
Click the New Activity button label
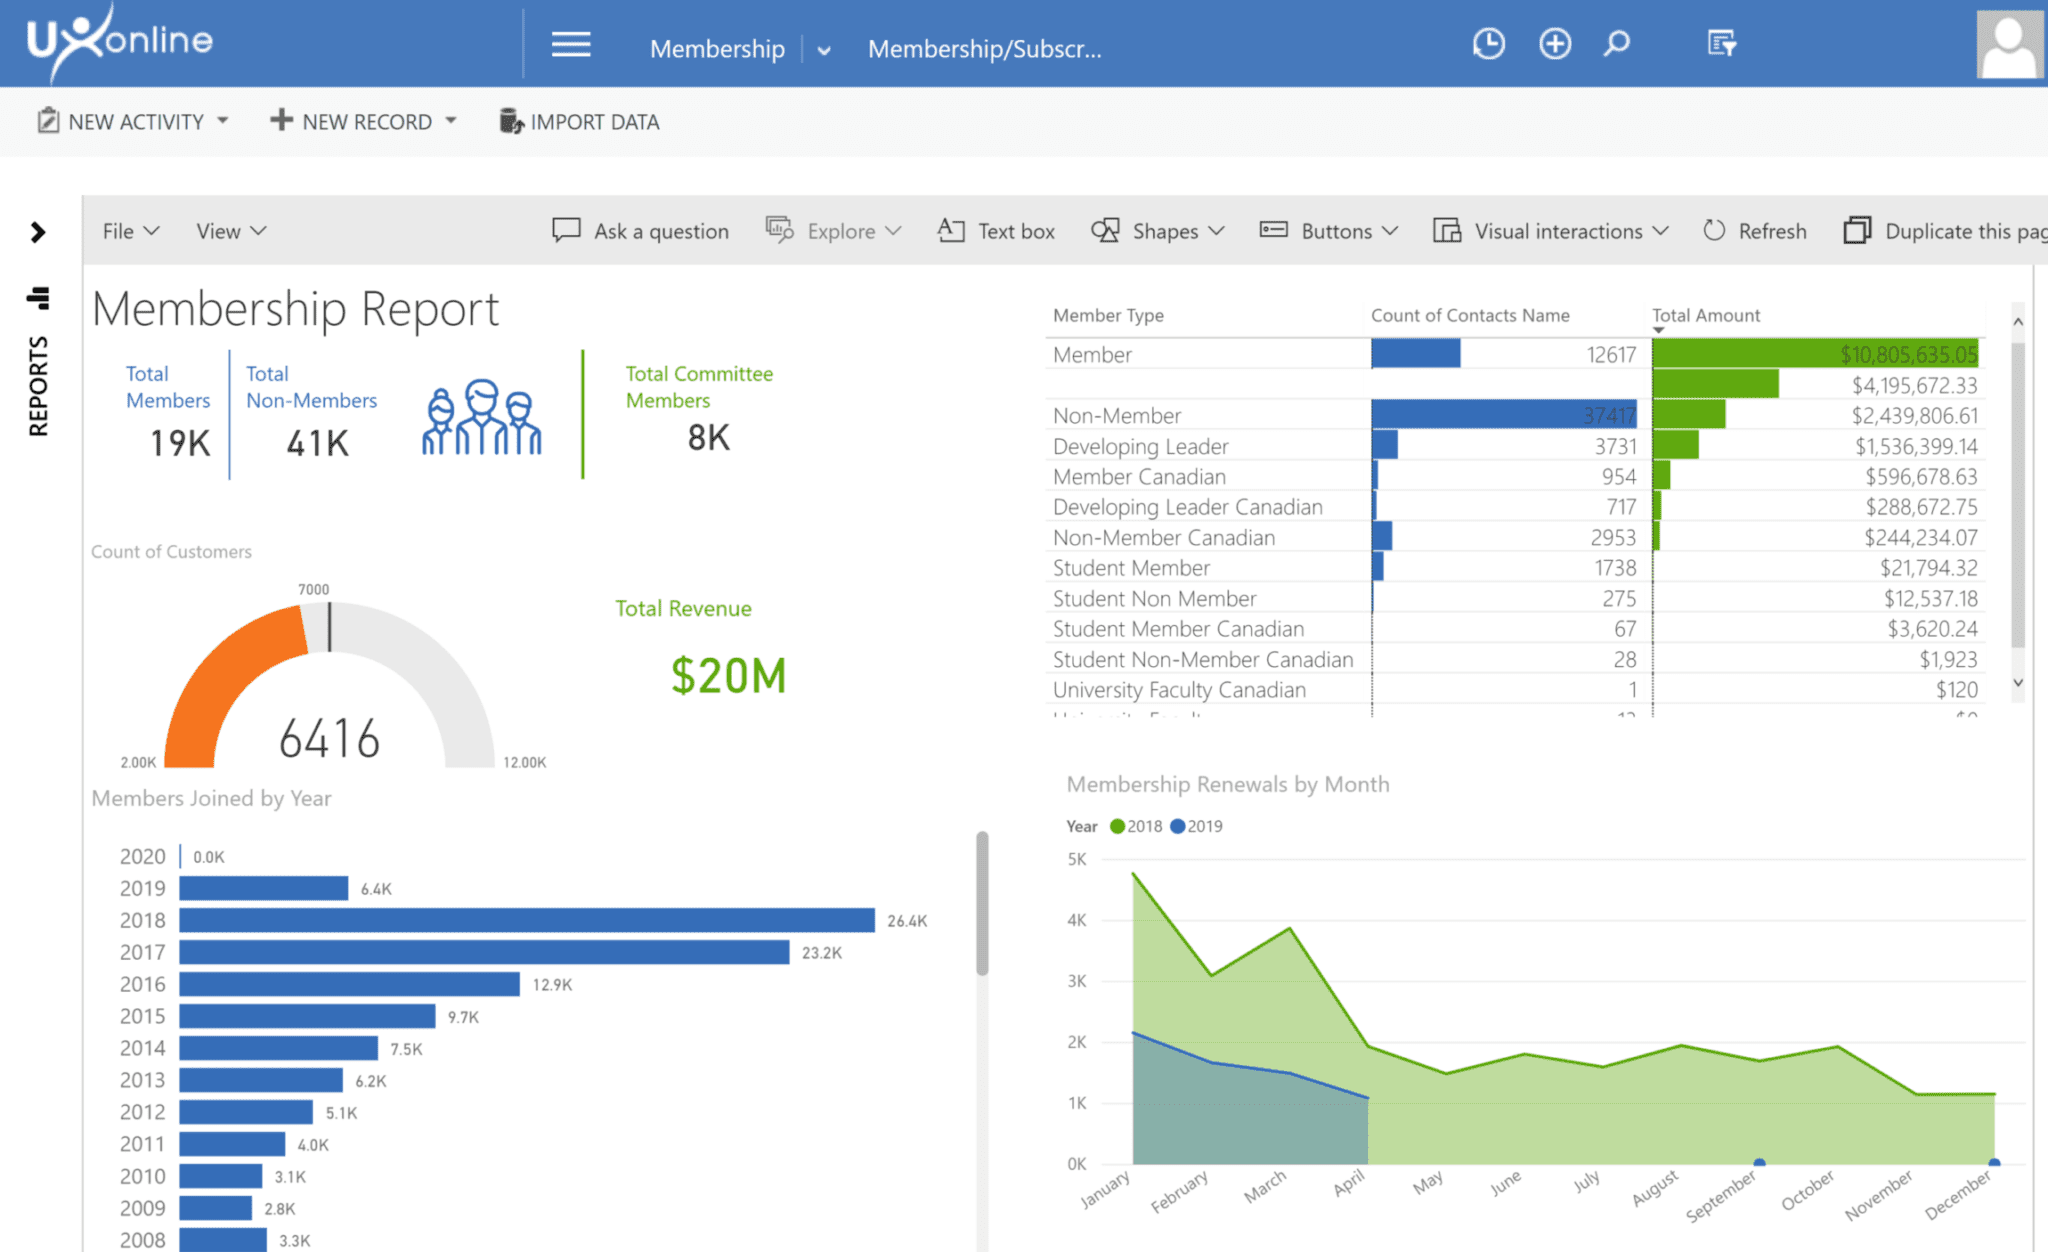(x=136, y=121)
